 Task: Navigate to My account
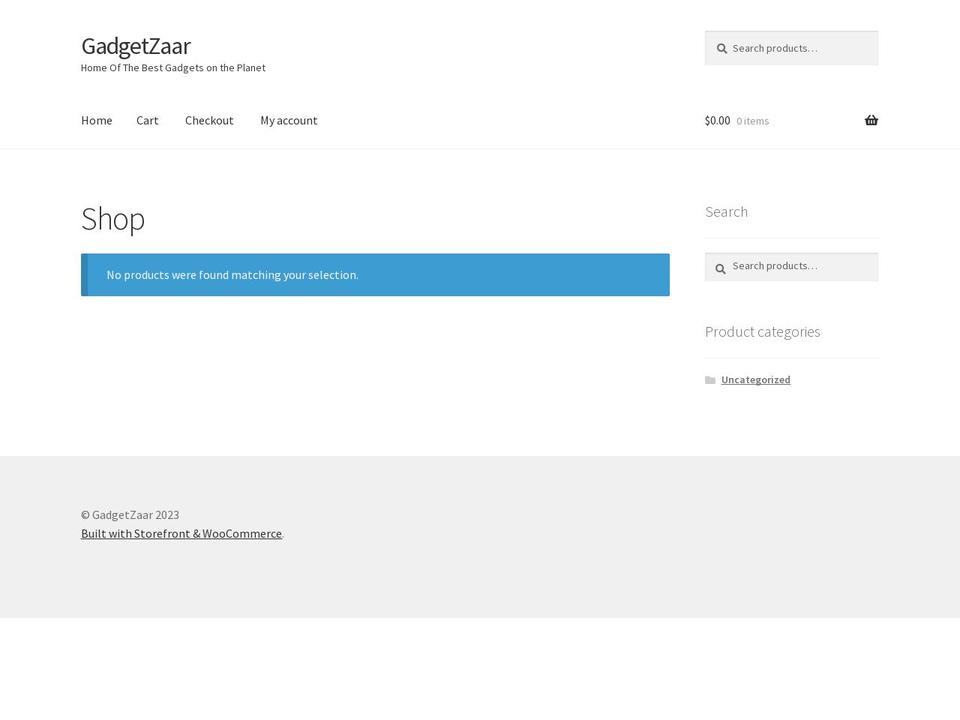(289, 121)
